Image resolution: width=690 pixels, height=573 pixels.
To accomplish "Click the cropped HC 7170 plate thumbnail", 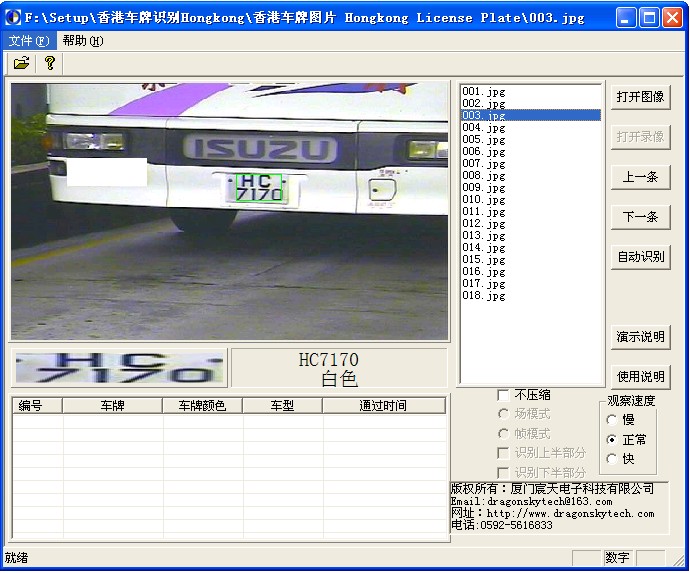I will pos(119,368).
